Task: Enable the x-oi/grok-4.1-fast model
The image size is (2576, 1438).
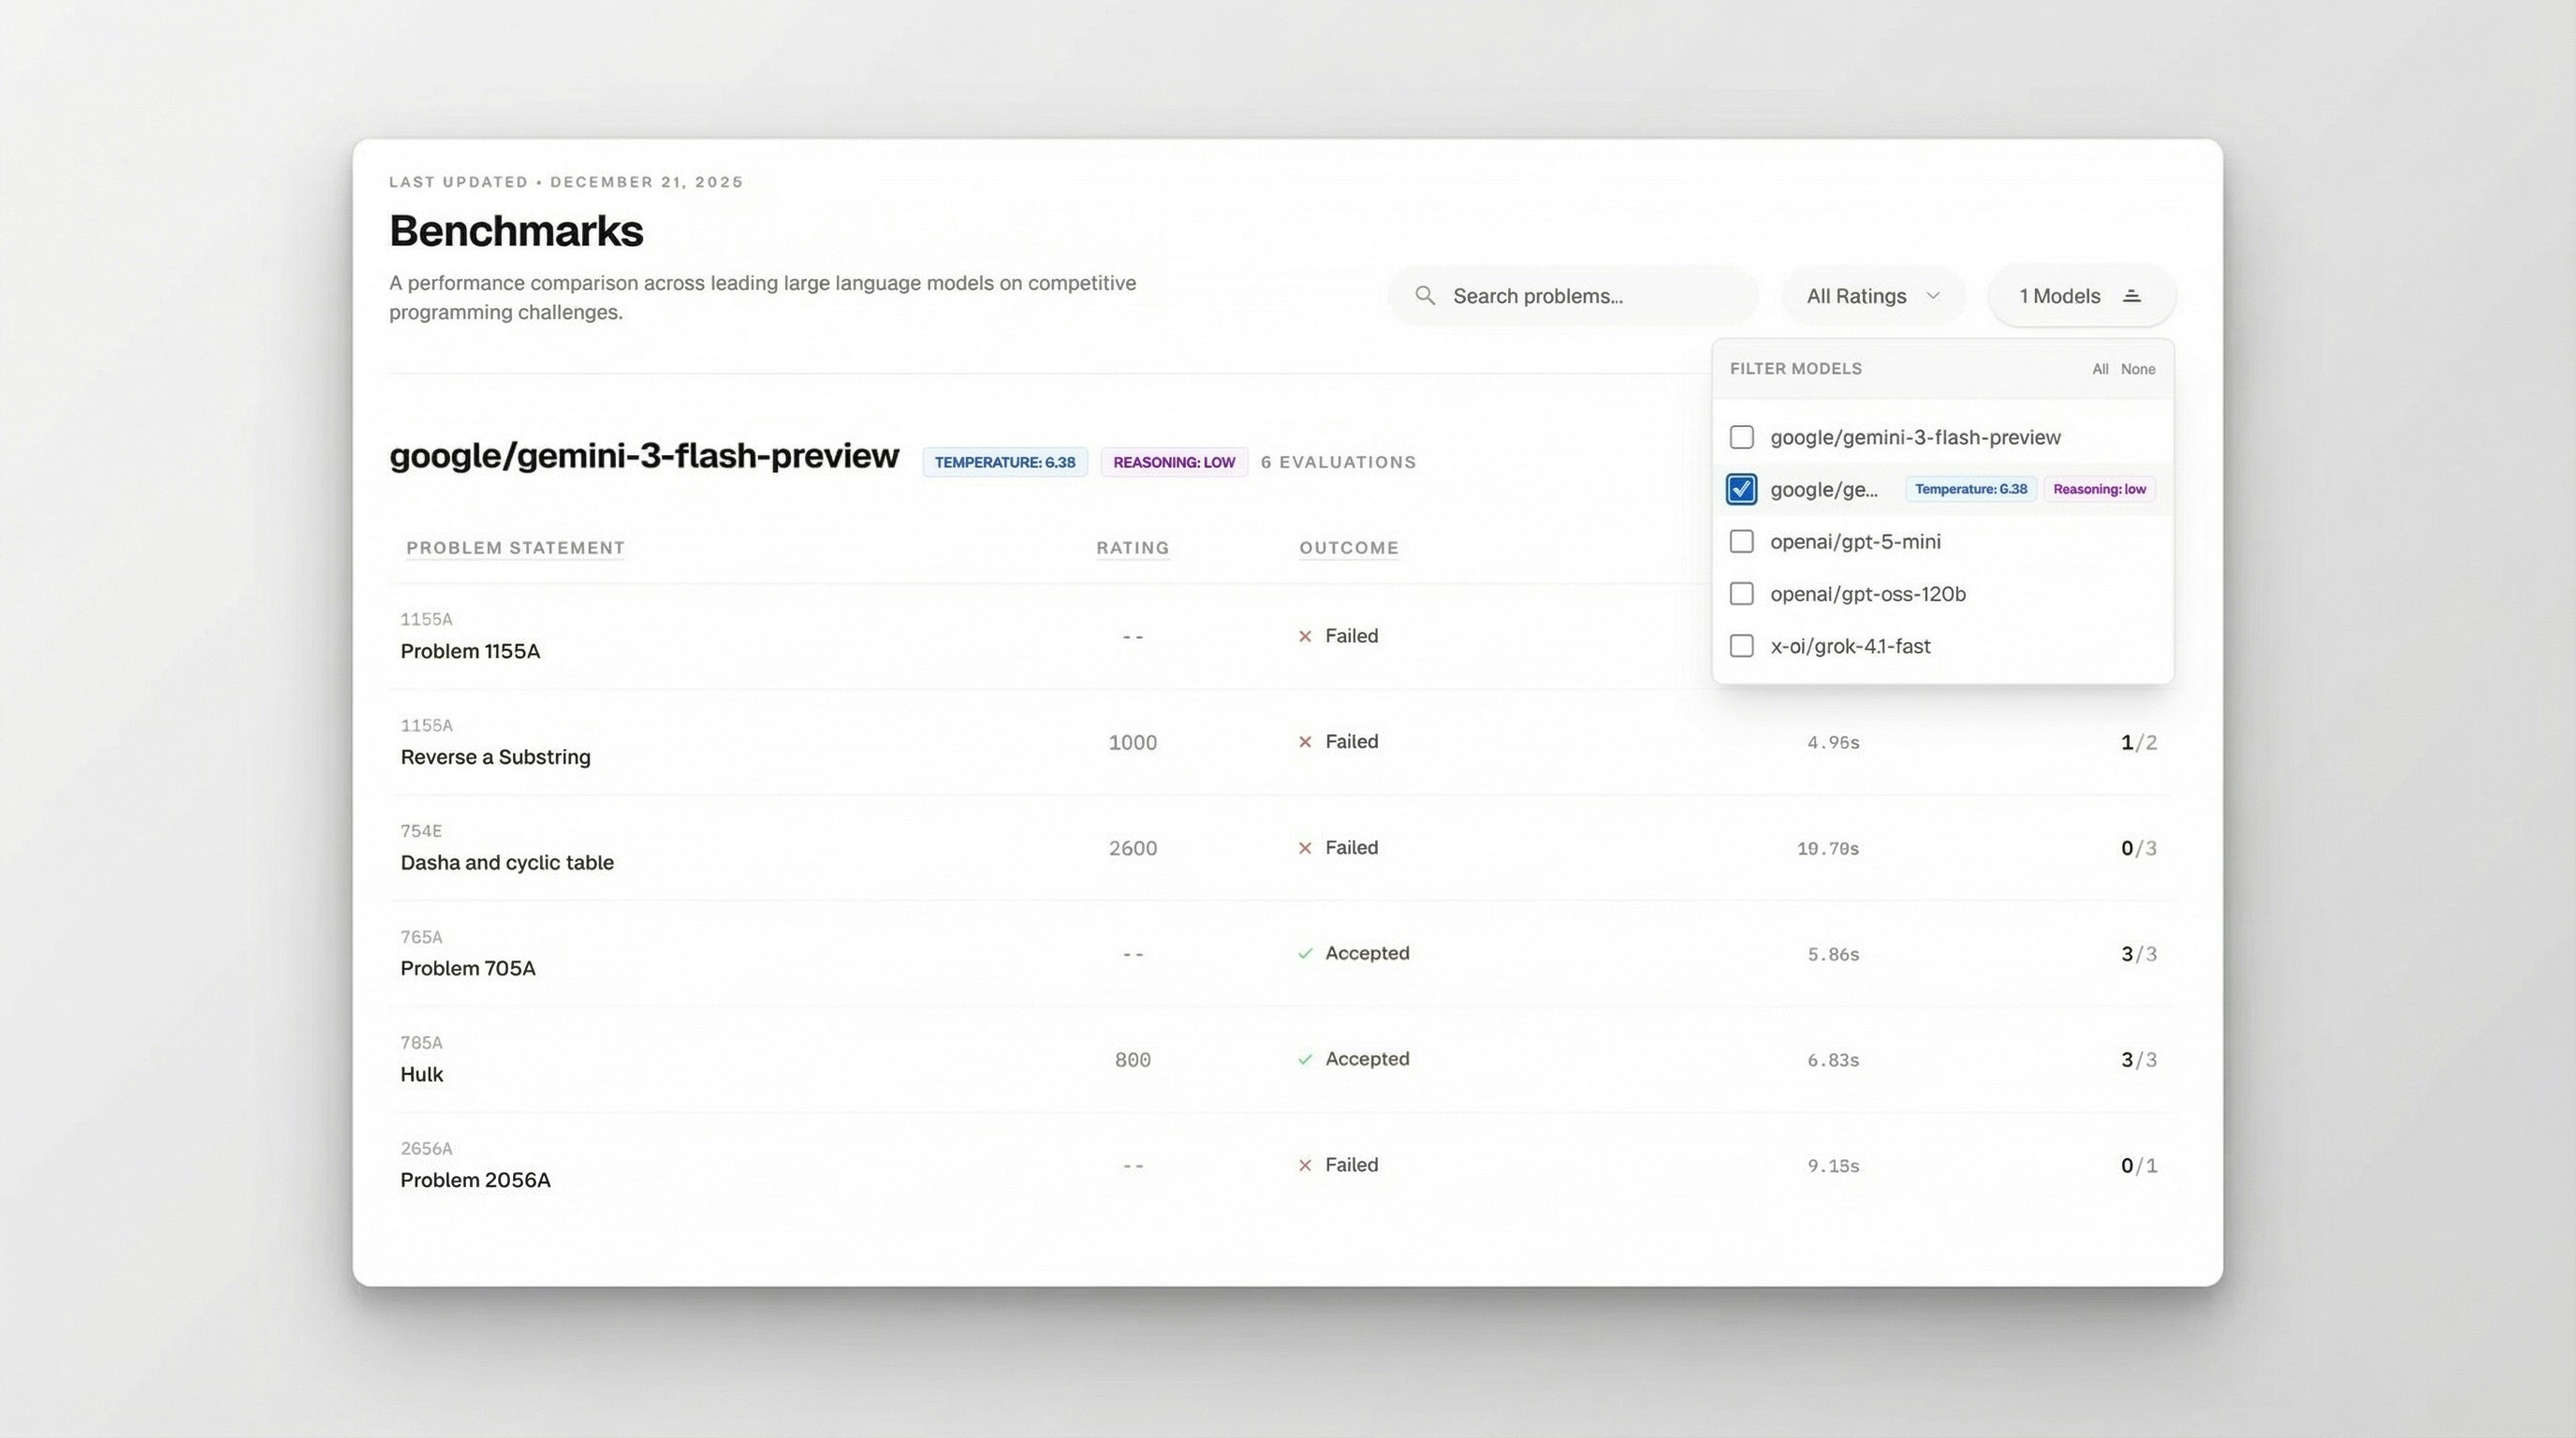Action: click(1741, 646)
